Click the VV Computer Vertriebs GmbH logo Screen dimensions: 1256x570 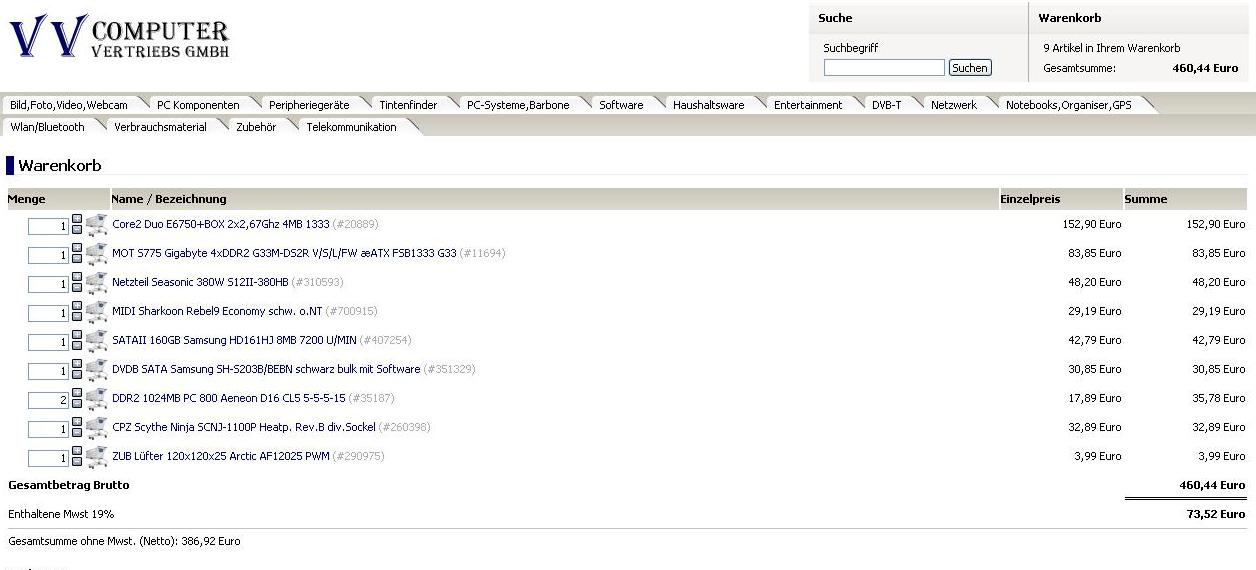[119, 38]
